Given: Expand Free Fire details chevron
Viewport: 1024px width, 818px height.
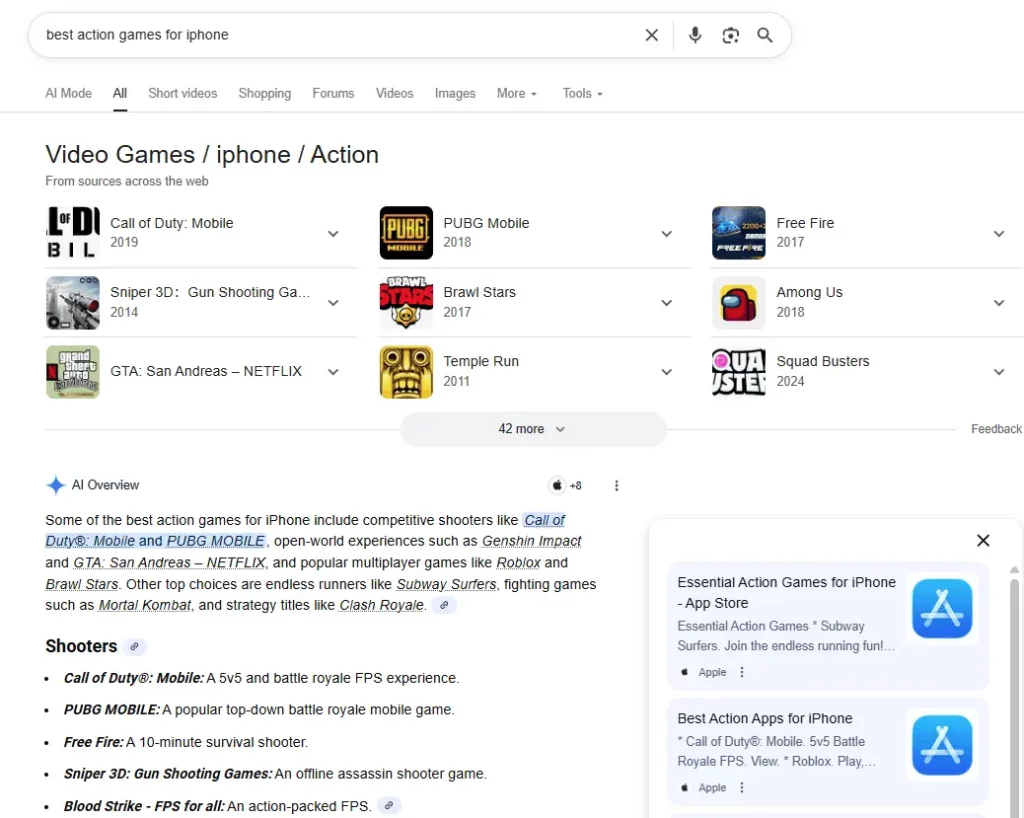Looking at the screenshot, I should [999, 234].
